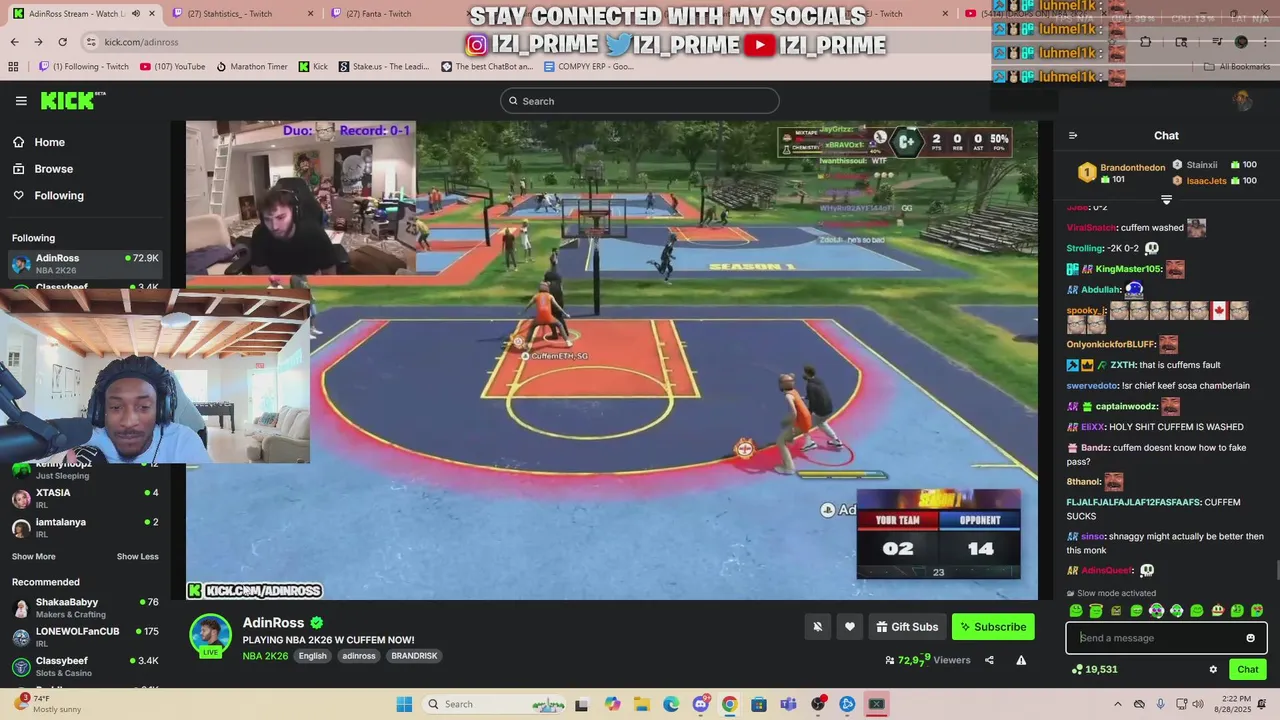Collapse the chat panel icon
Image resolution: width=1280 pixels, height=720 pixels.
coord(1073,136)
